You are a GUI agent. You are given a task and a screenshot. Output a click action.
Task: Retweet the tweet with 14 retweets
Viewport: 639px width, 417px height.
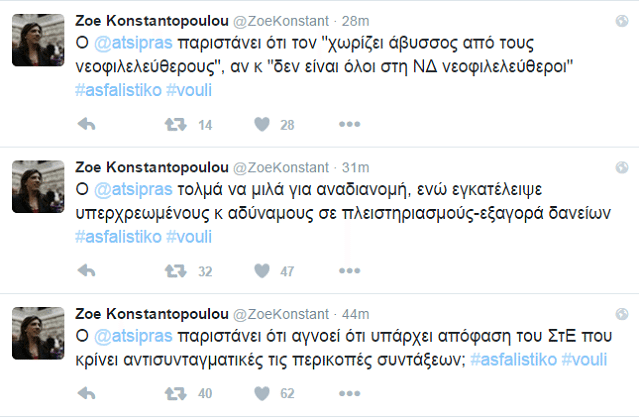[175, 125]
